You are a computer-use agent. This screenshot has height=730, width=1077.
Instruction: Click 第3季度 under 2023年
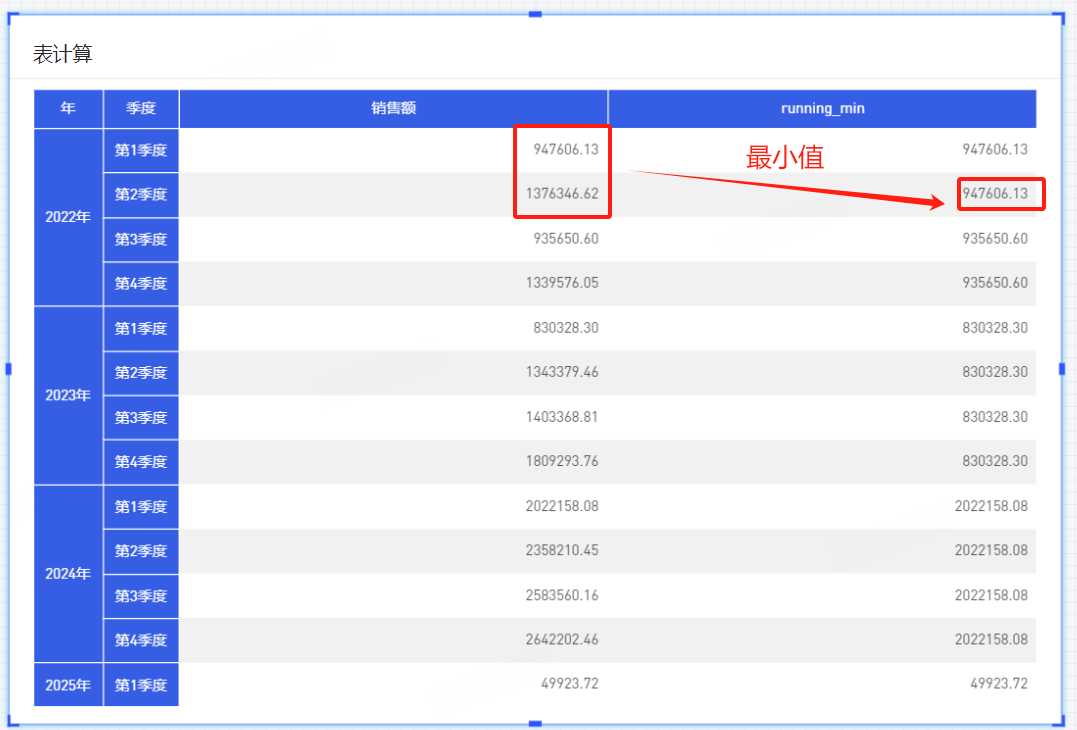tap(140, 417)
